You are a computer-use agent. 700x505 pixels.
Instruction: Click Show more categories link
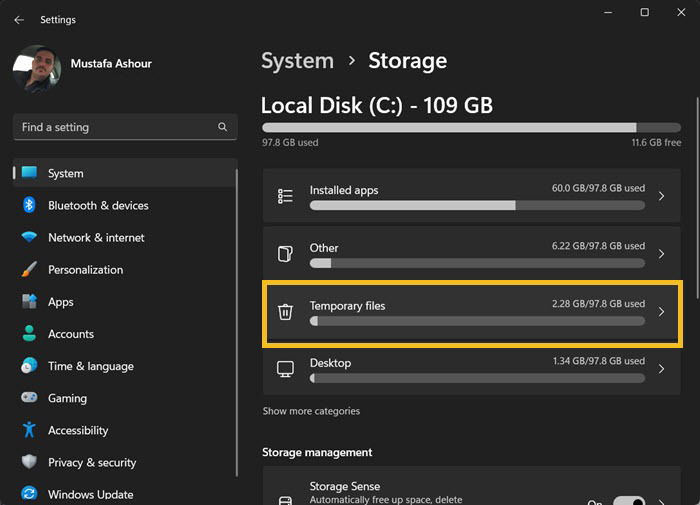point(311,411)
